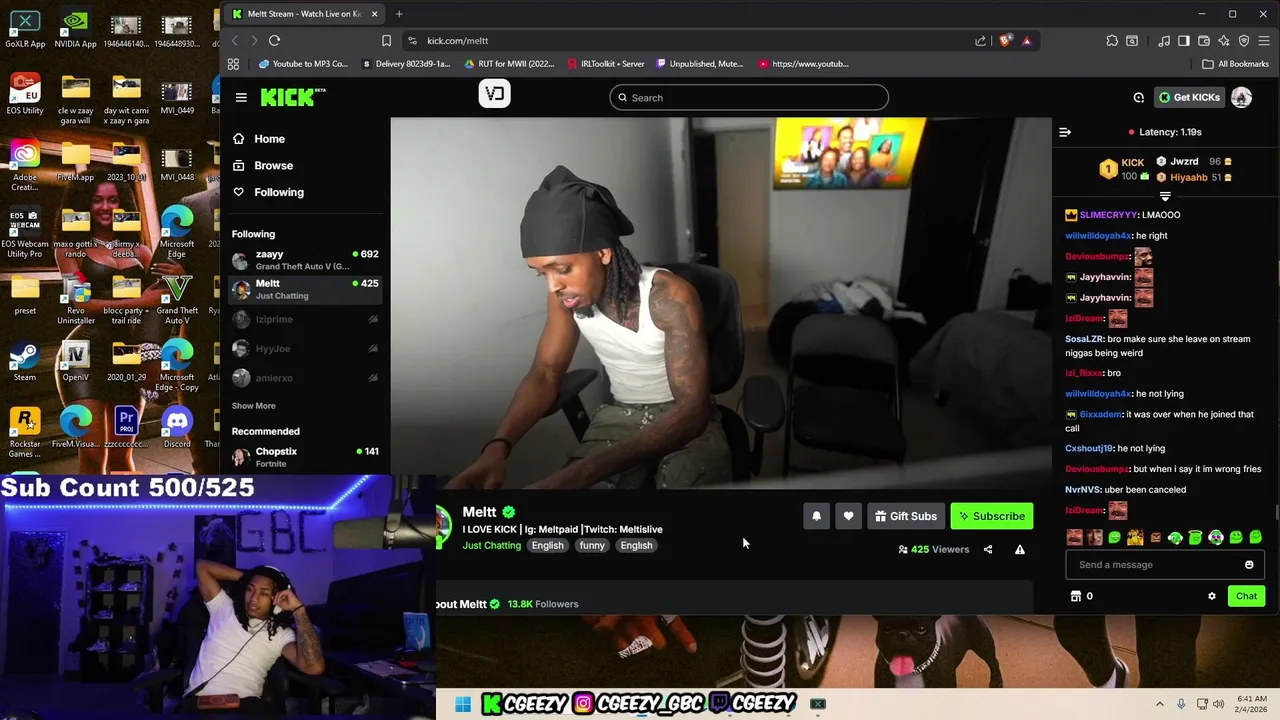Open Discord desktop shortcut
Image resolution: width=1280 pixels, height=720 pixels.
[177, 426]
